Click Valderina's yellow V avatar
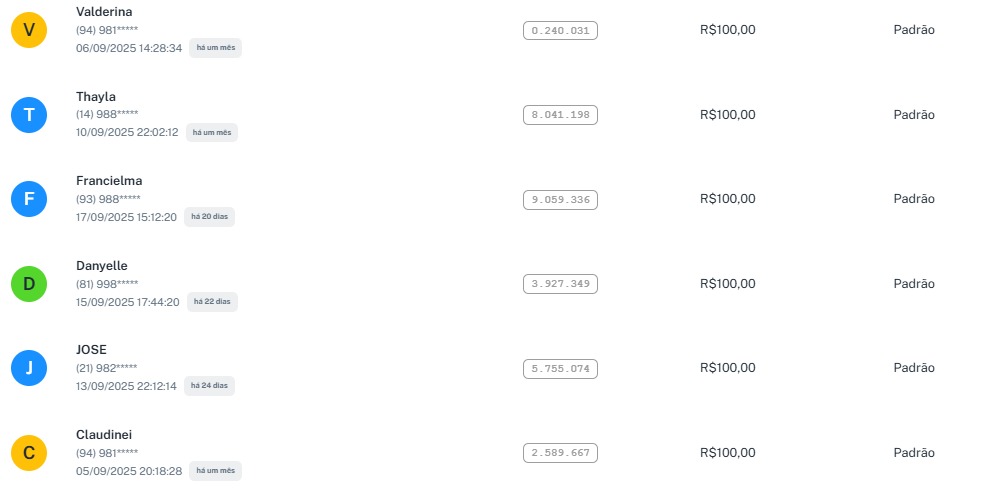 pyautogui.click(x=29, y=31)
